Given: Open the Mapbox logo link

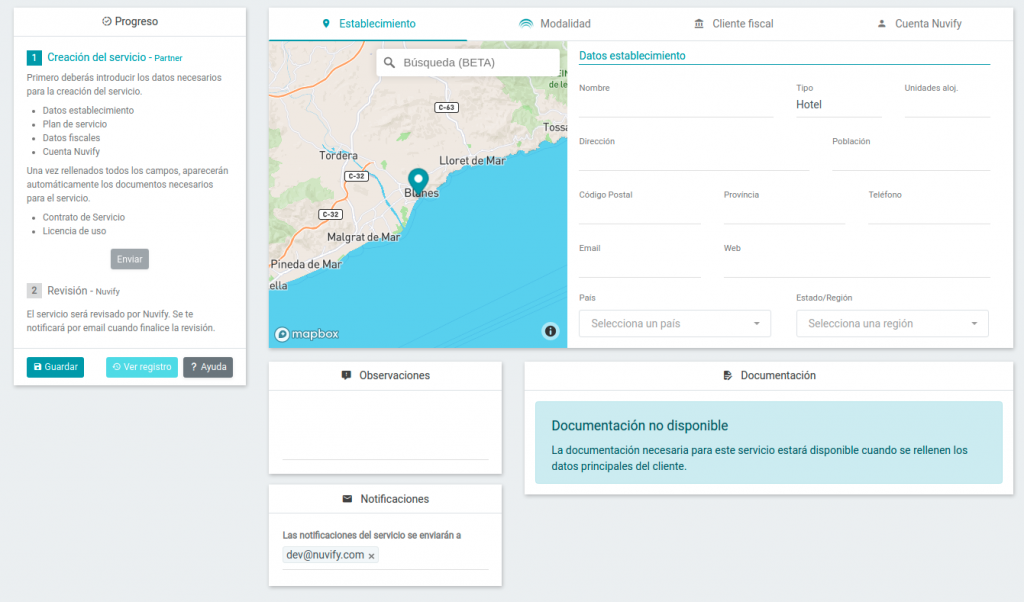Looking at the screenshot, I should click(307, 334).
